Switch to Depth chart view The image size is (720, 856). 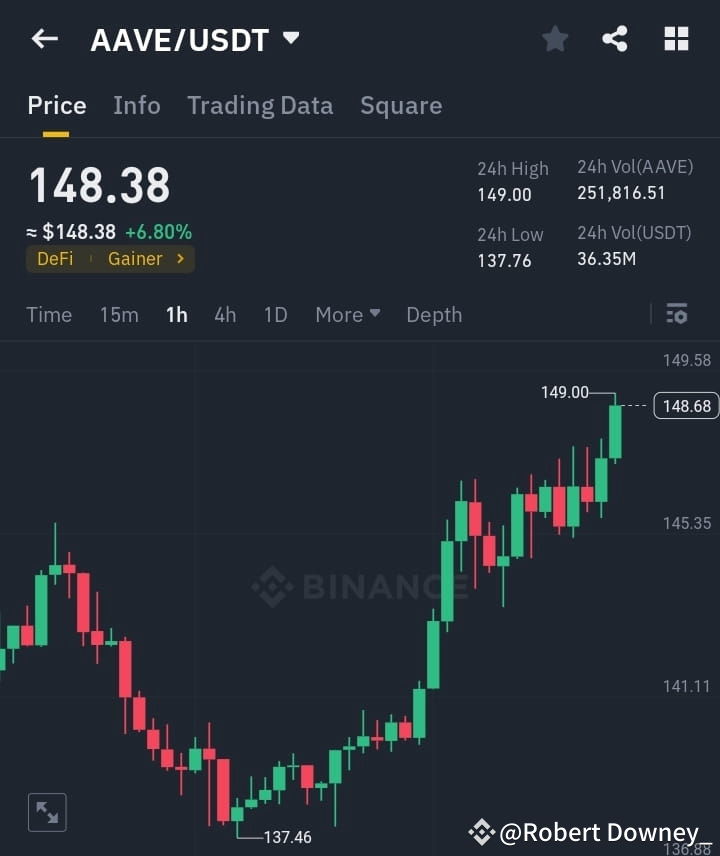(434, 314)
